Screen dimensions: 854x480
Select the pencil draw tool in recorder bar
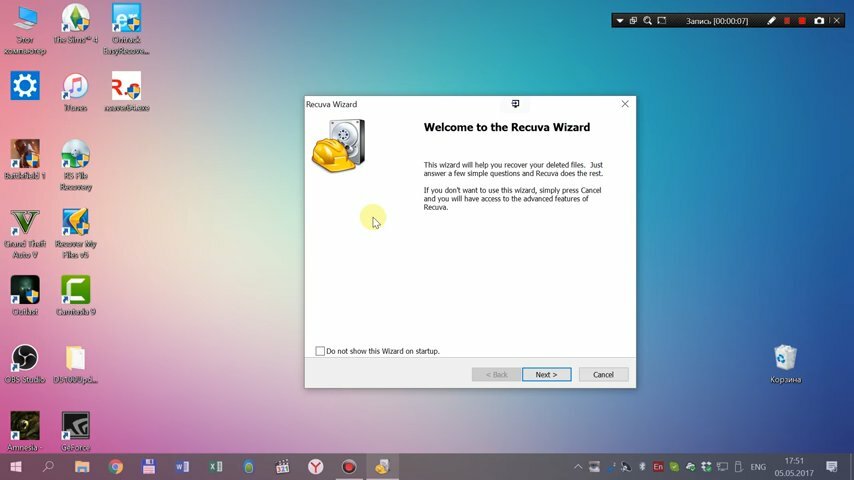[771, 21]
